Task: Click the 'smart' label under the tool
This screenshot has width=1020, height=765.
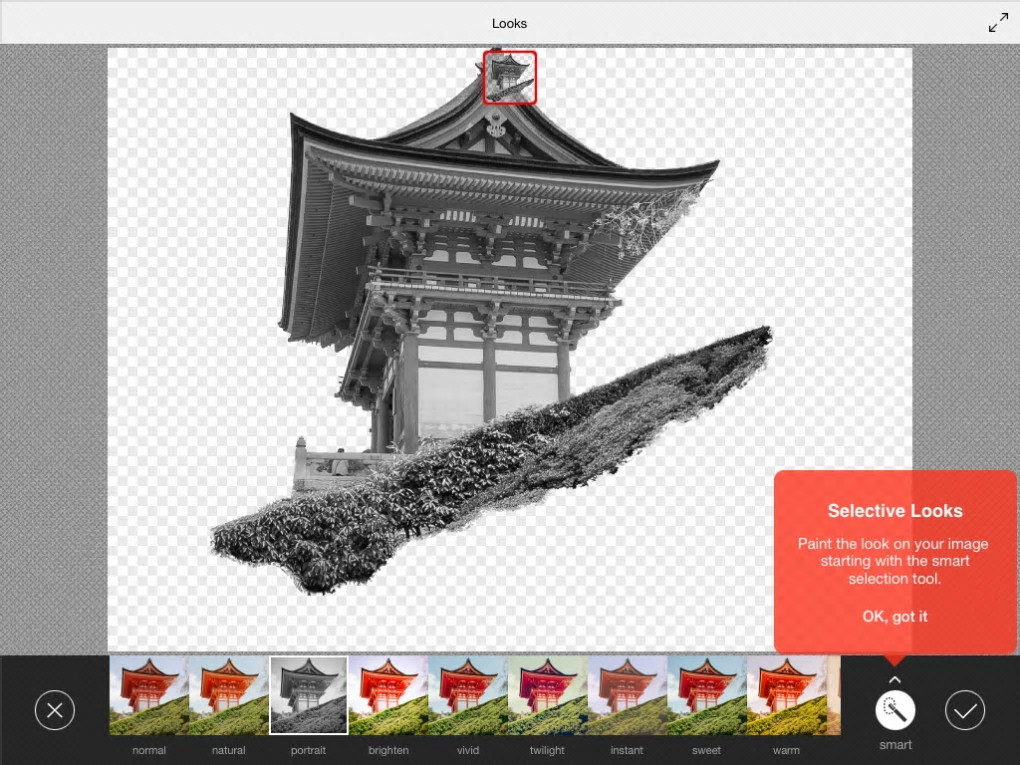Action: coord(895,745)
